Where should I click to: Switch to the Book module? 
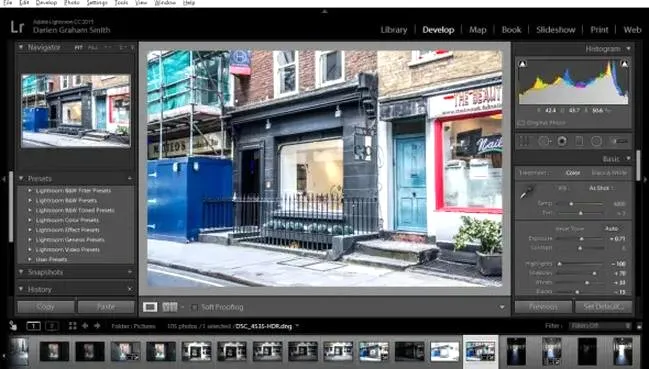[511, 30]
